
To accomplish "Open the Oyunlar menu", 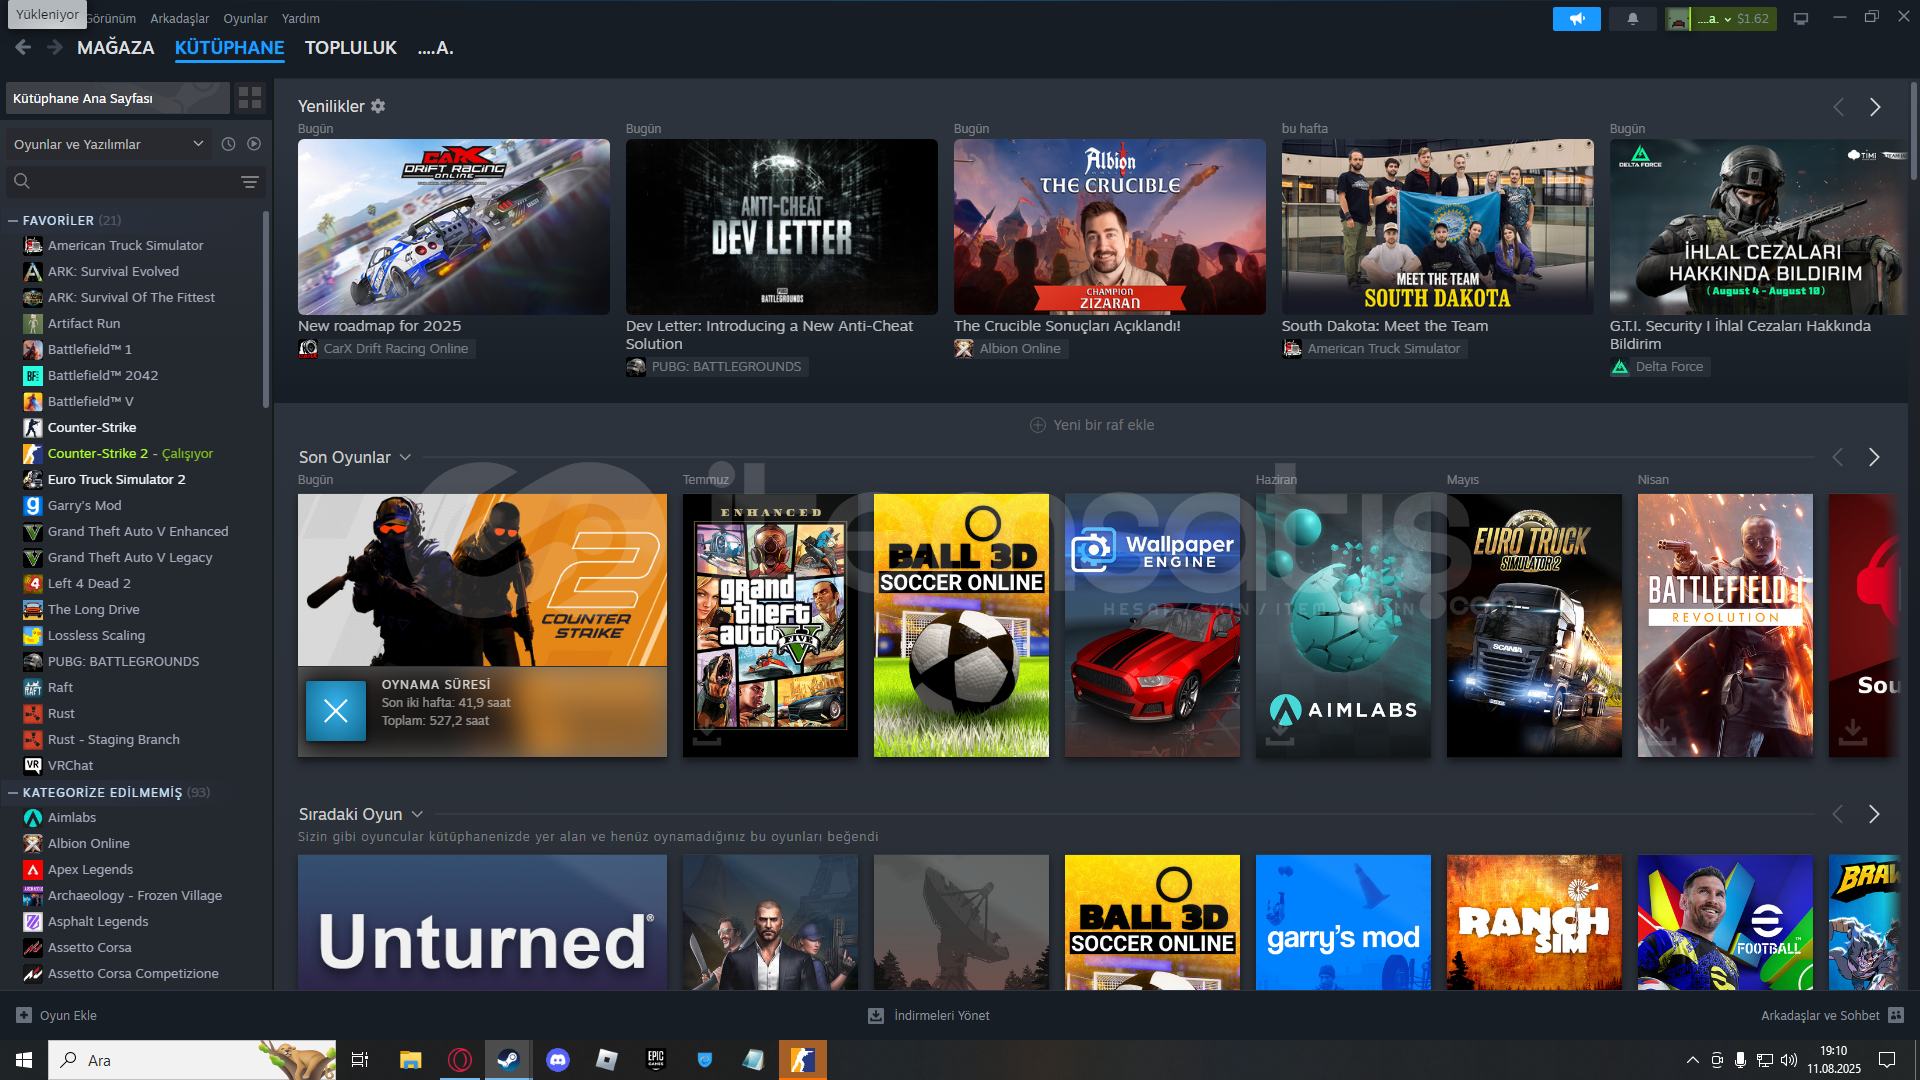I will tap(245, 18).
